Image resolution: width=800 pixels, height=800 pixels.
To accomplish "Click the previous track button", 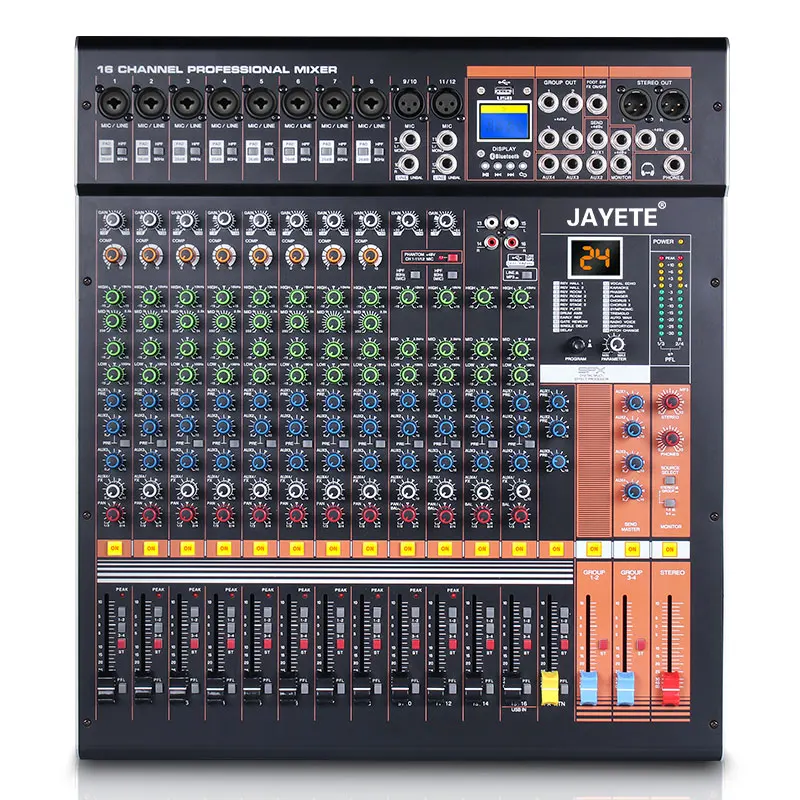I will click(498, 166).
